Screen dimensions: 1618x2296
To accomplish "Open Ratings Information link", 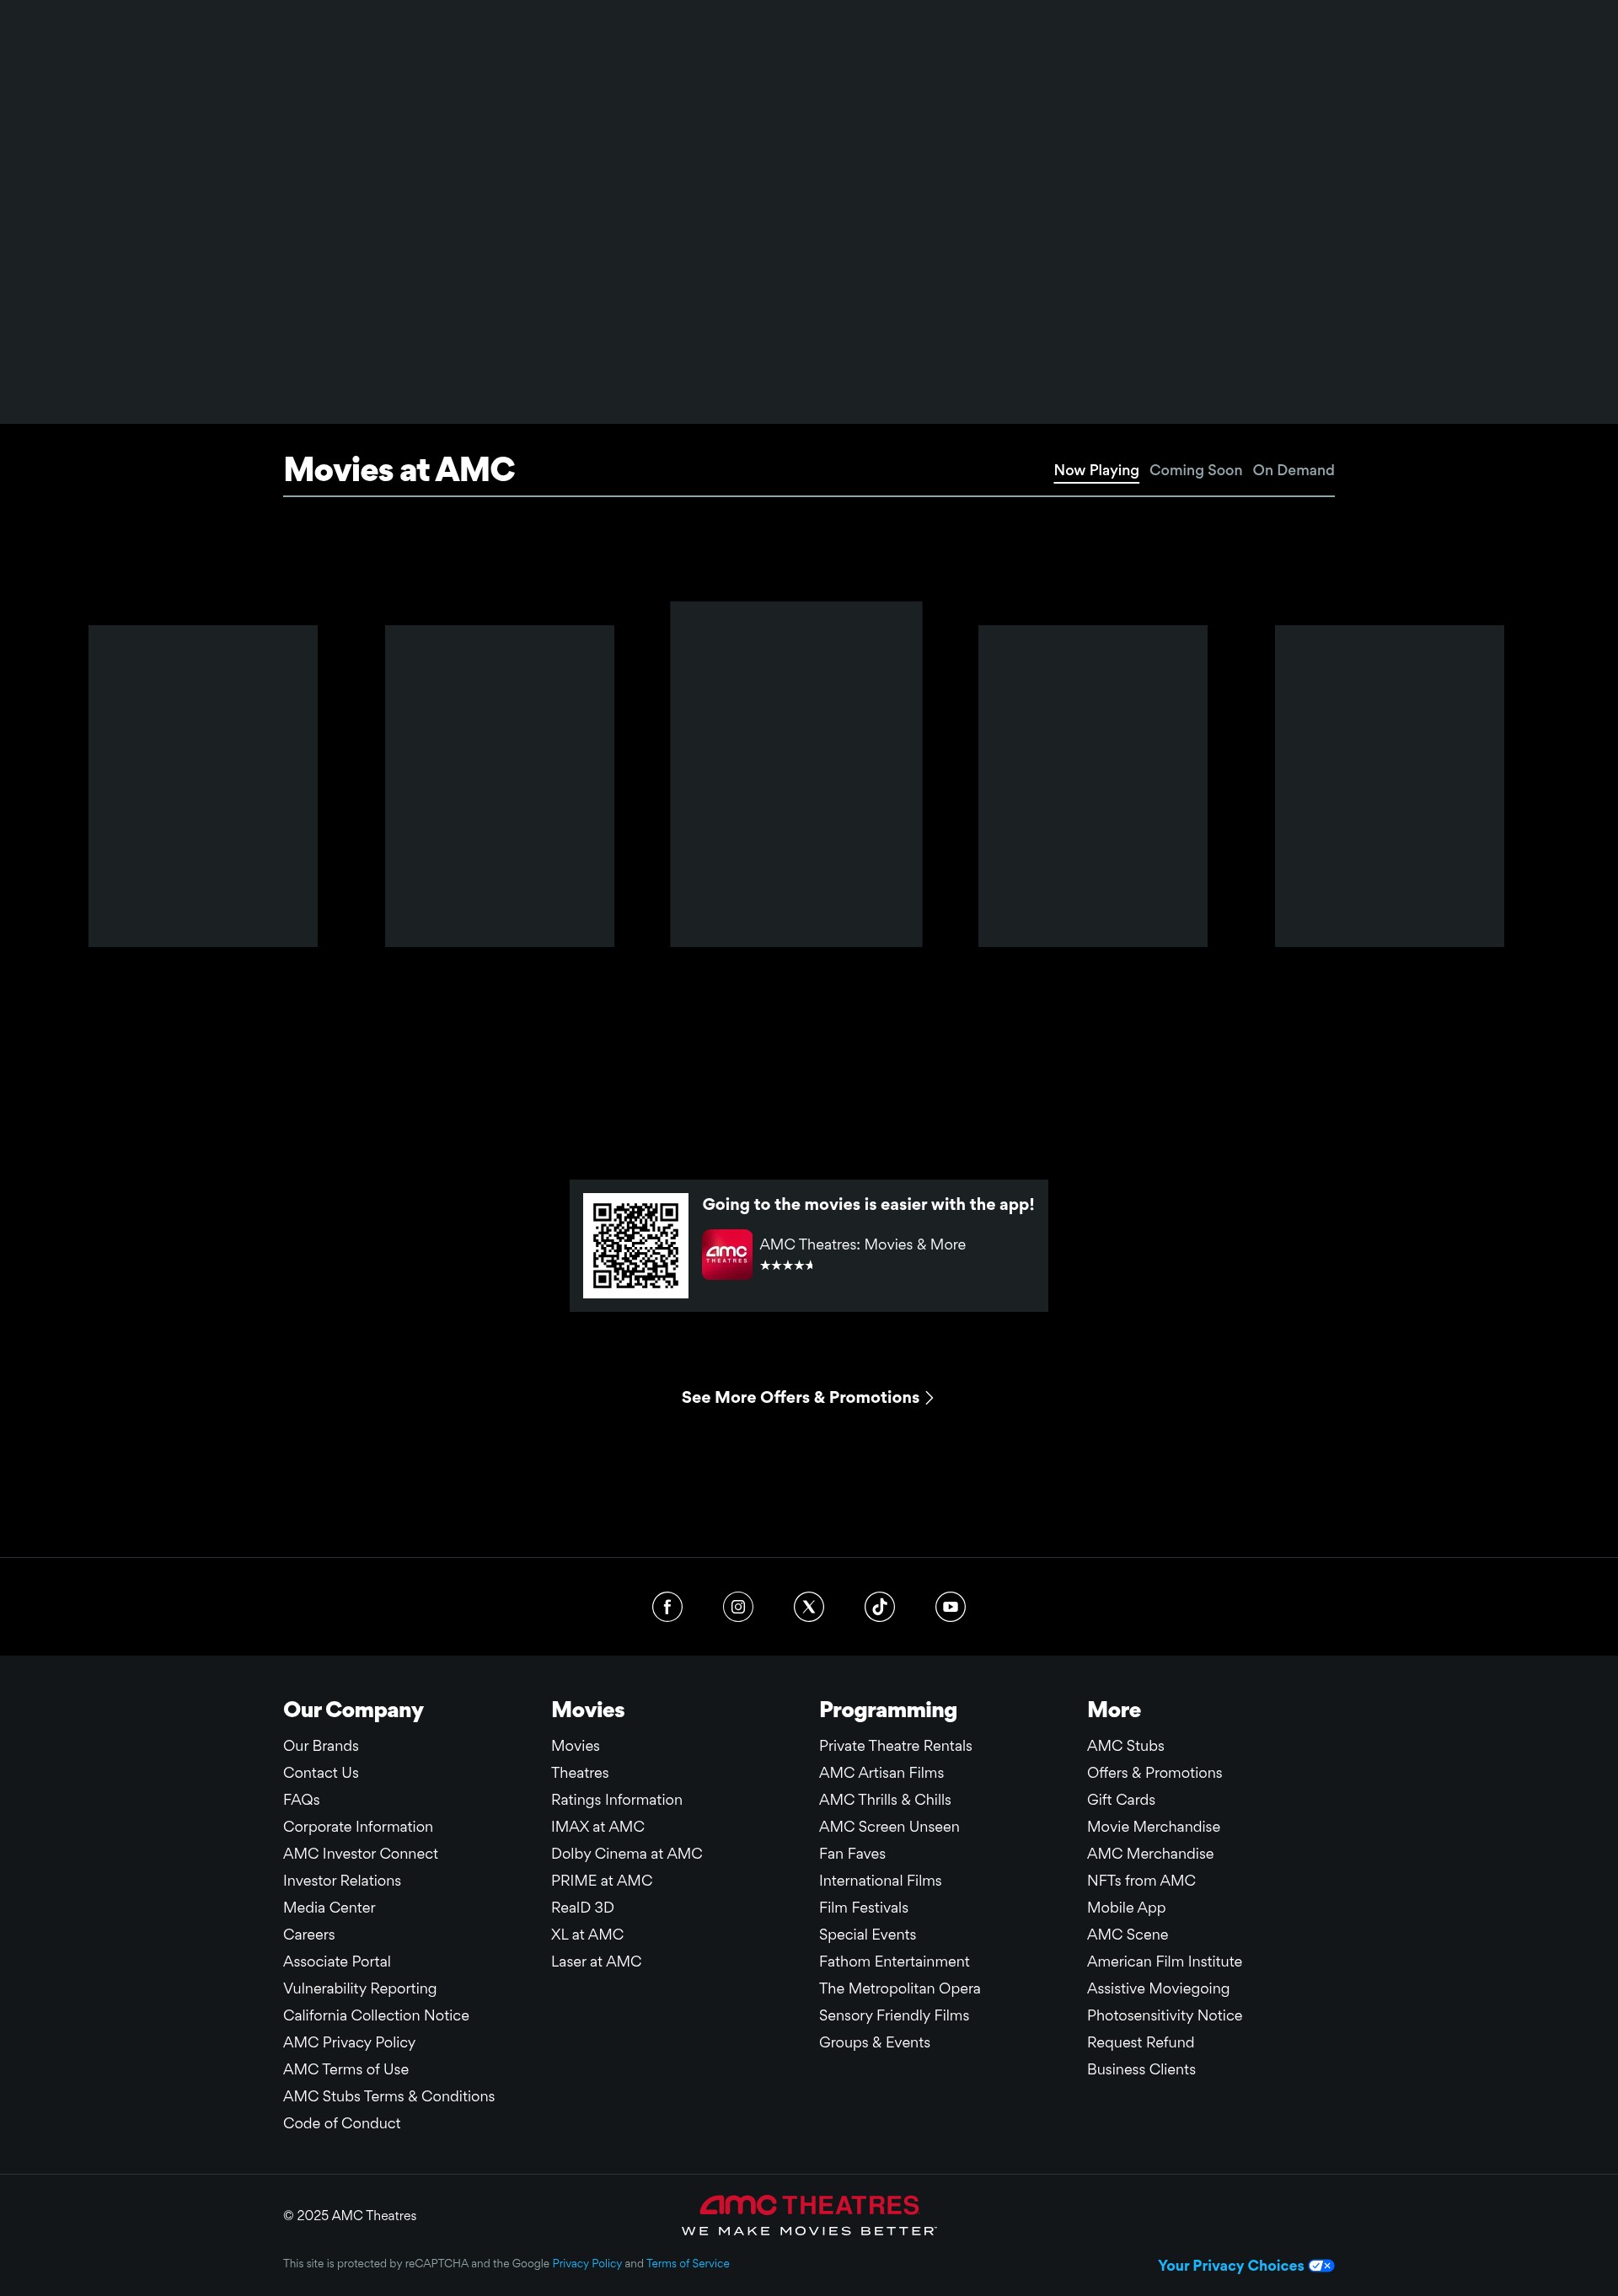I will [x=617, y=1799].
